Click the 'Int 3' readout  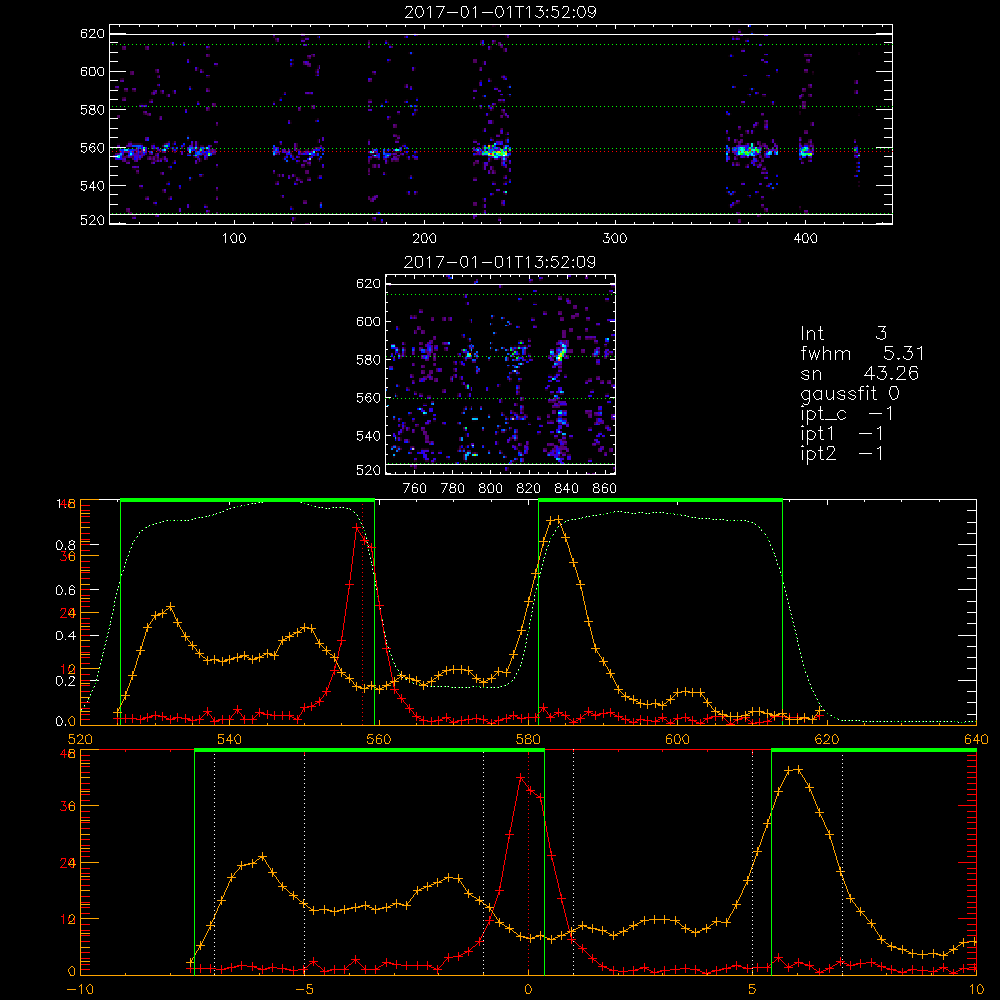pyautogui.click(x=844, y=333)
